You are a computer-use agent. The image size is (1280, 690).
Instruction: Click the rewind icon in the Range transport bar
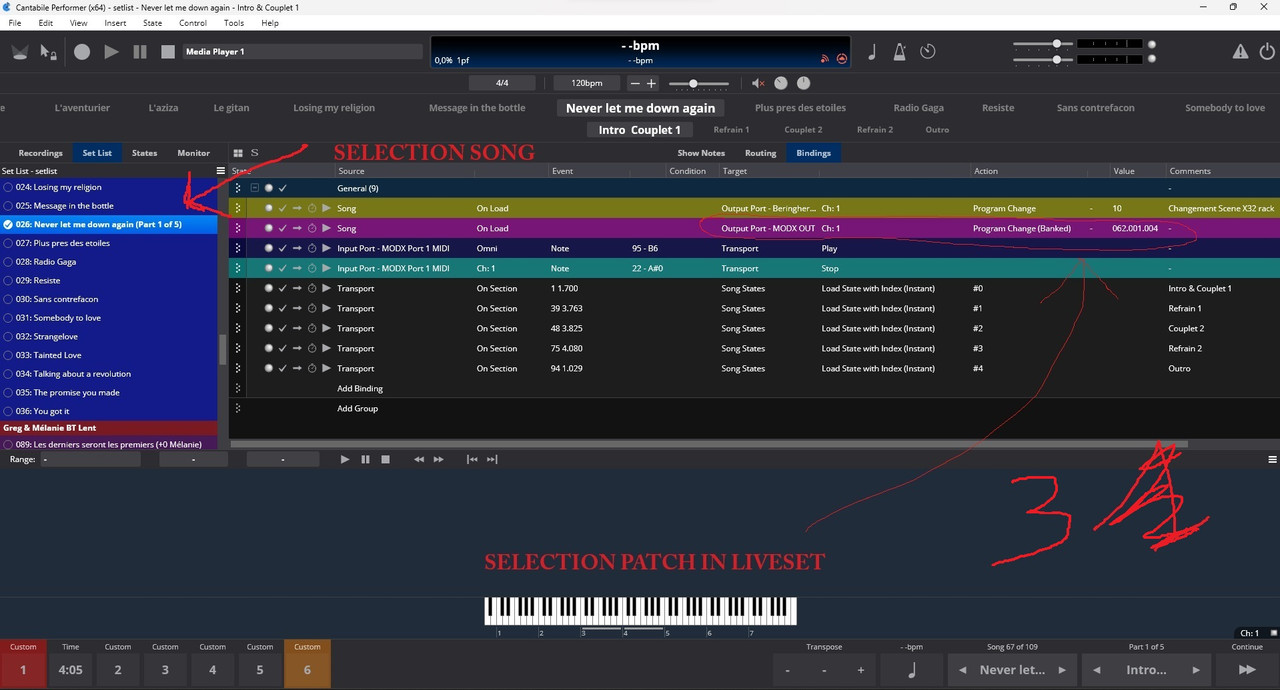pyautogui.click(x=419, y=460)
